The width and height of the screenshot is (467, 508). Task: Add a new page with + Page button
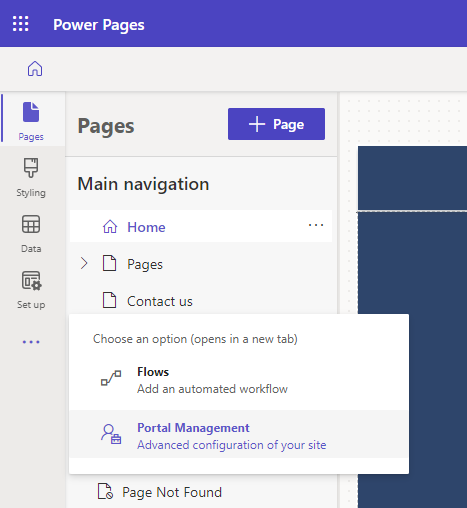pos(276,124)
